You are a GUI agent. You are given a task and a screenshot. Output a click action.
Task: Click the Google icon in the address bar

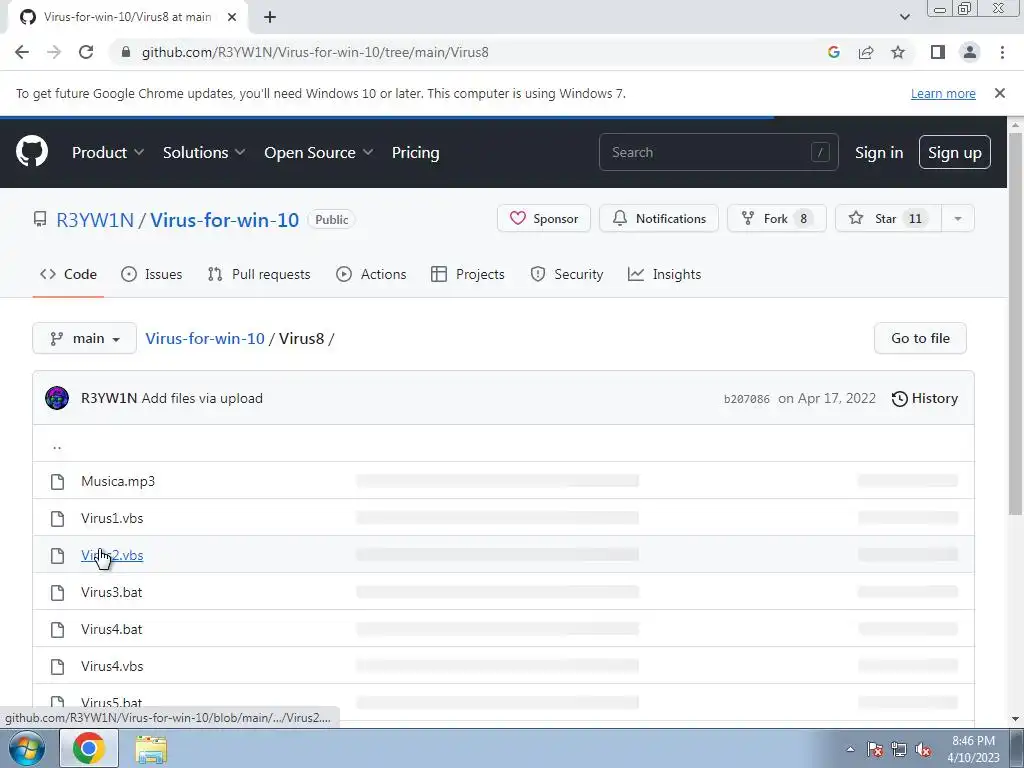click(833, 52)
